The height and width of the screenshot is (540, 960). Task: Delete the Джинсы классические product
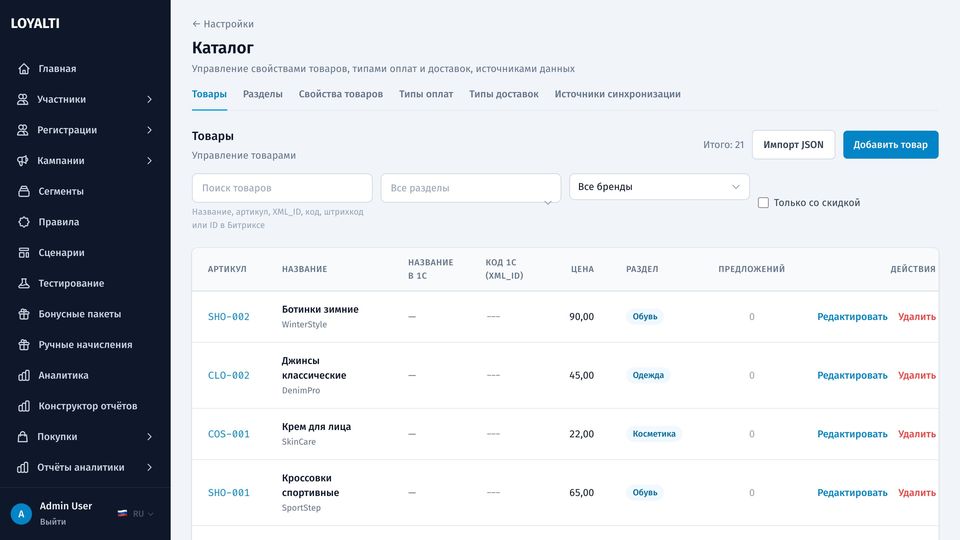coord(917,375)
